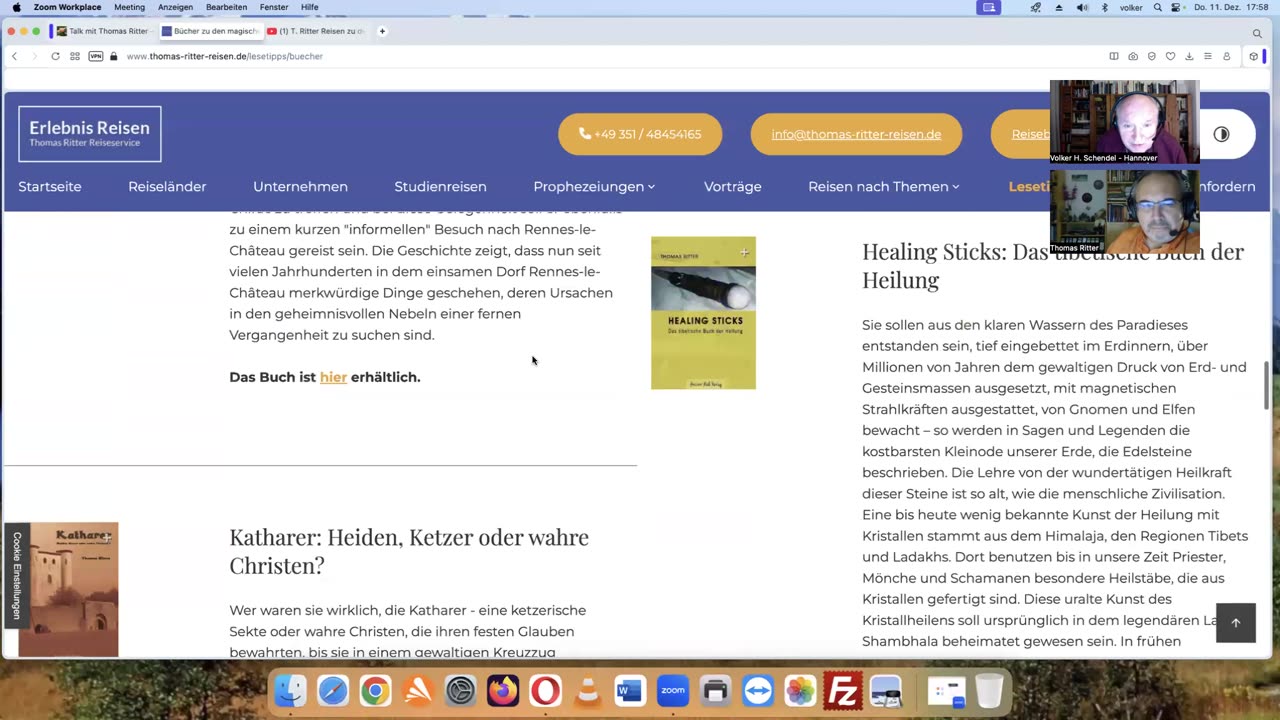The height and width of the screenshot is (720, 1280).
Task: Click the Healing Sticks book cover
Action: coord(703,313)
